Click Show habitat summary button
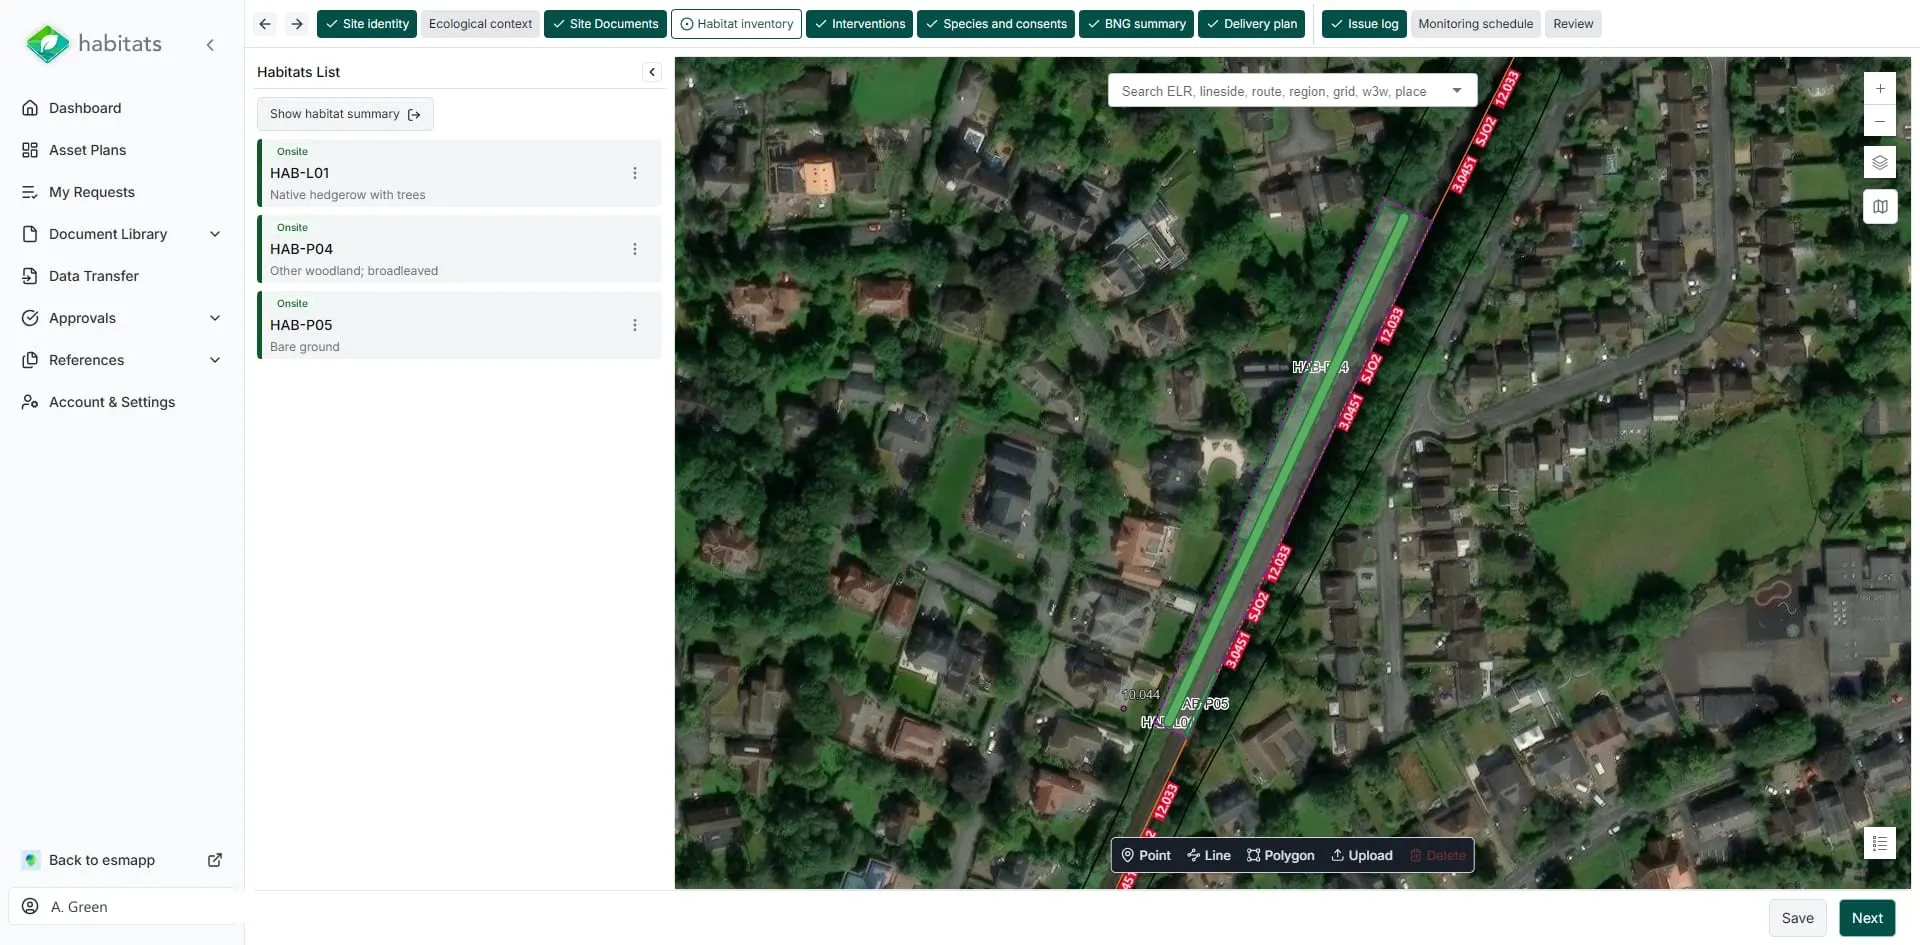Screen dimensions: 1920x945 [345, 114]
